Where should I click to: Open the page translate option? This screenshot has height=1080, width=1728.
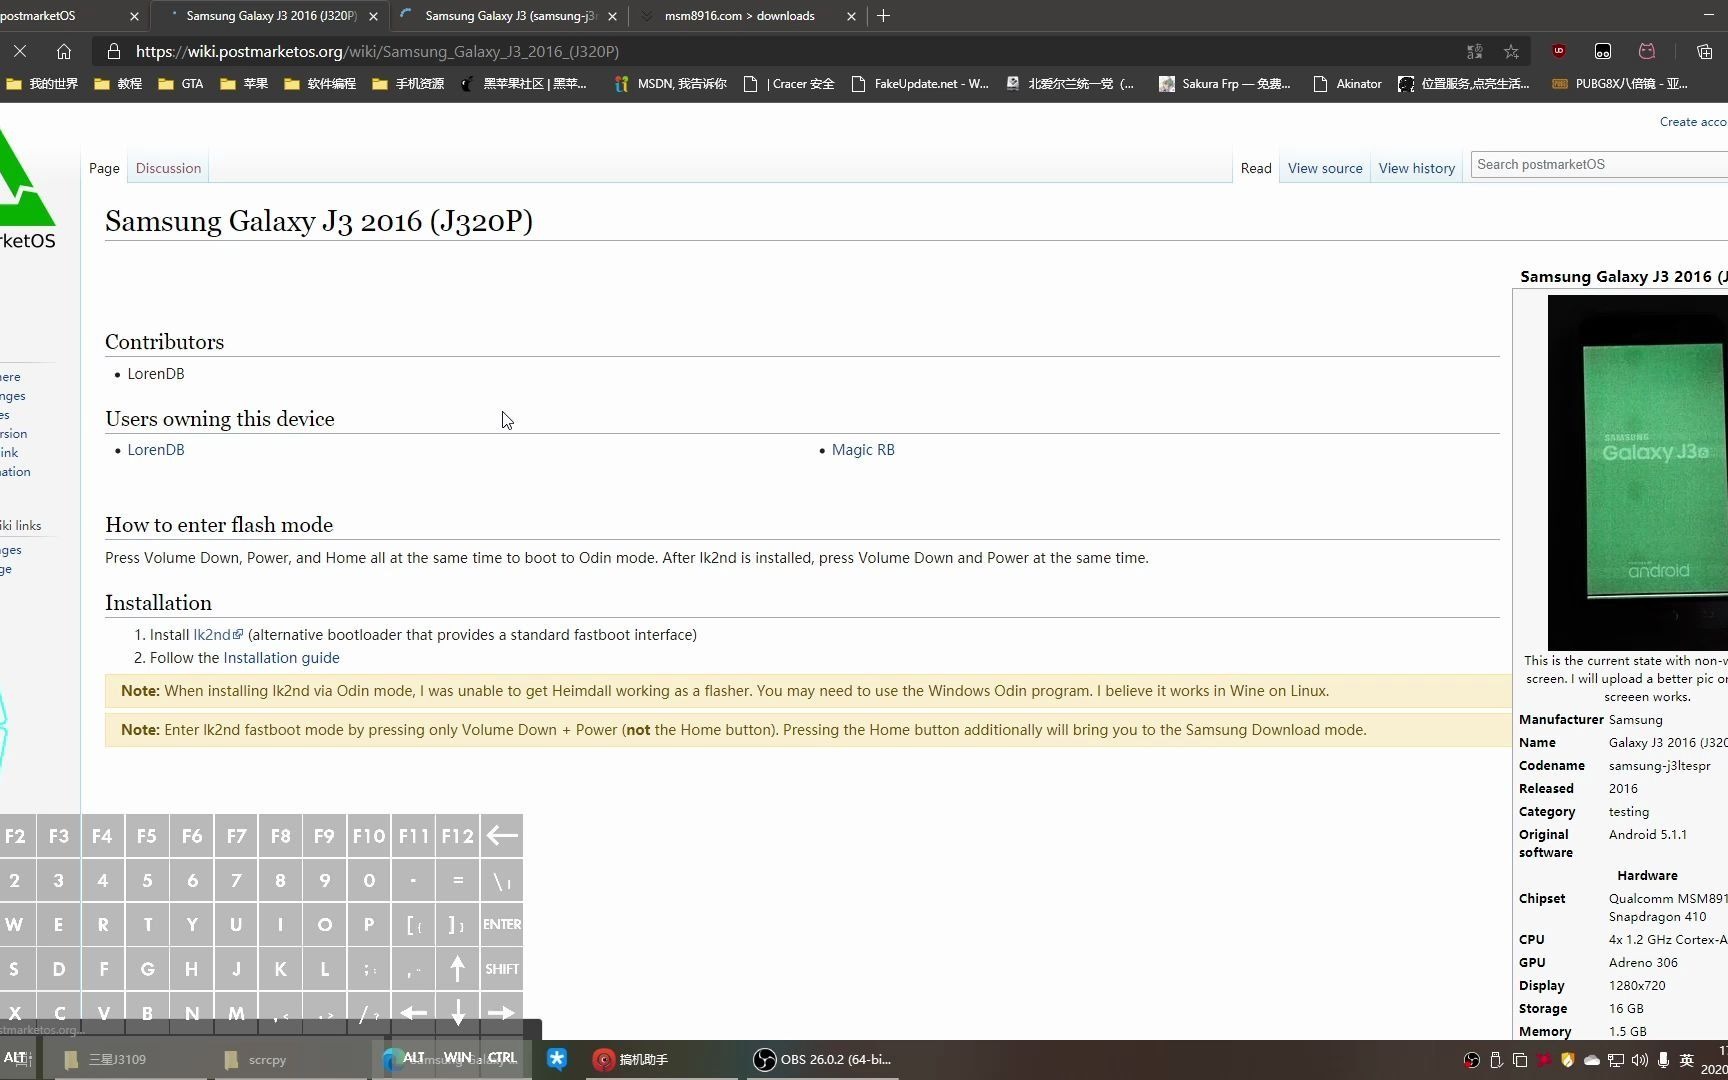coord(1474,51)
